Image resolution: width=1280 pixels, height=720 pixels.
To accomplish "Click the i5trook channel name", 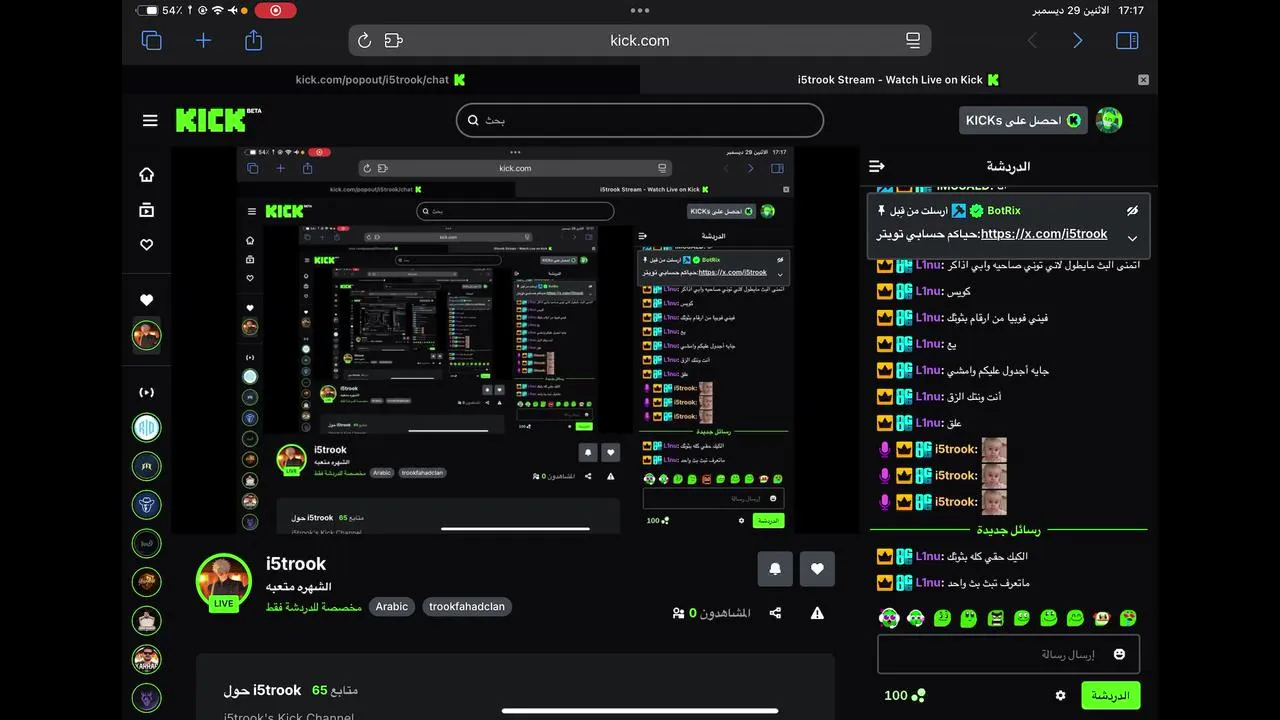I will coord(296,563).
